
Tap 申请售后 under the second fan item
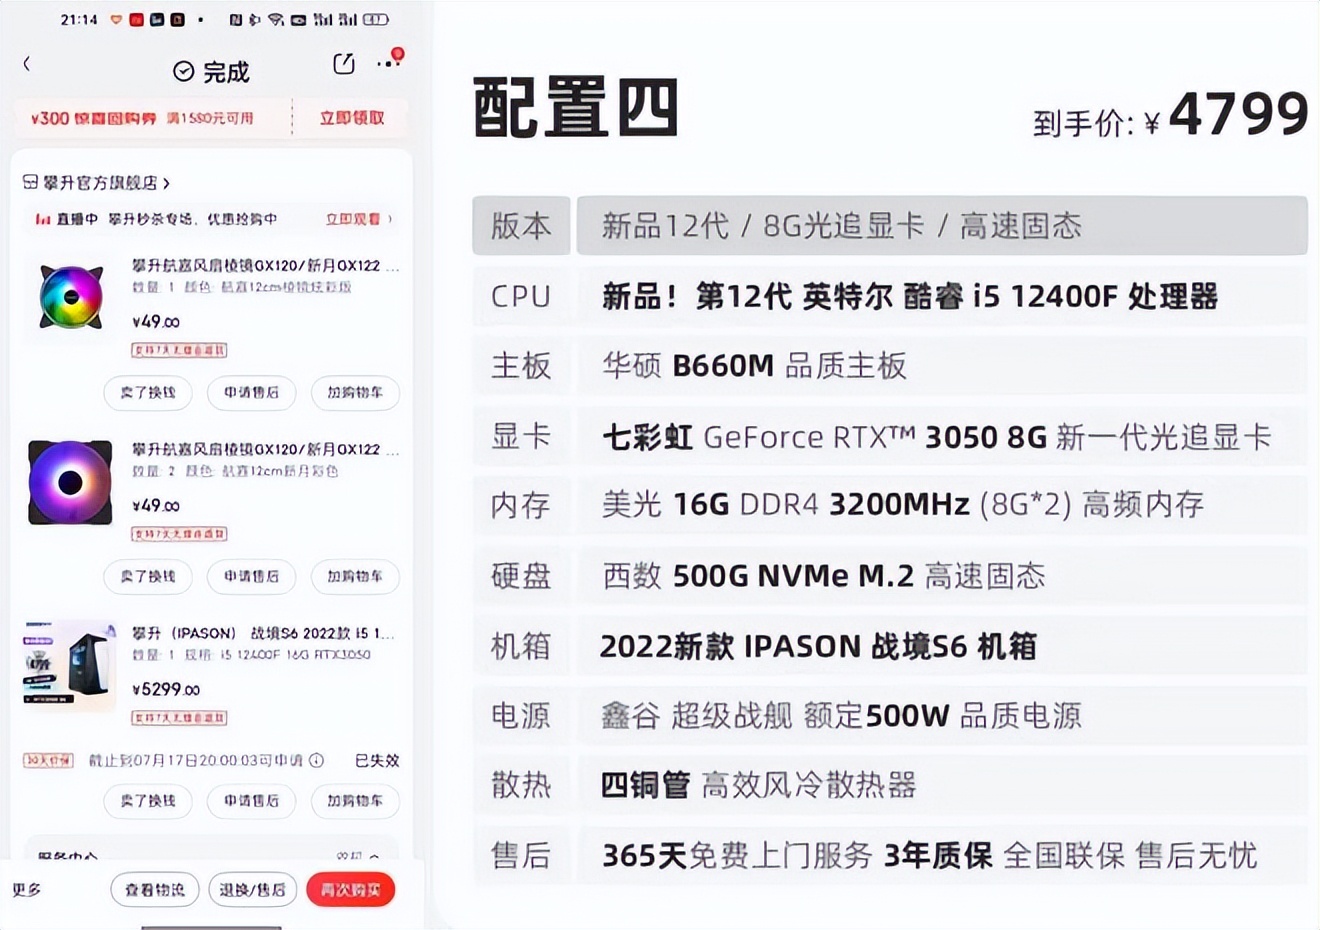pyautogui.click(x=251, y=577)
